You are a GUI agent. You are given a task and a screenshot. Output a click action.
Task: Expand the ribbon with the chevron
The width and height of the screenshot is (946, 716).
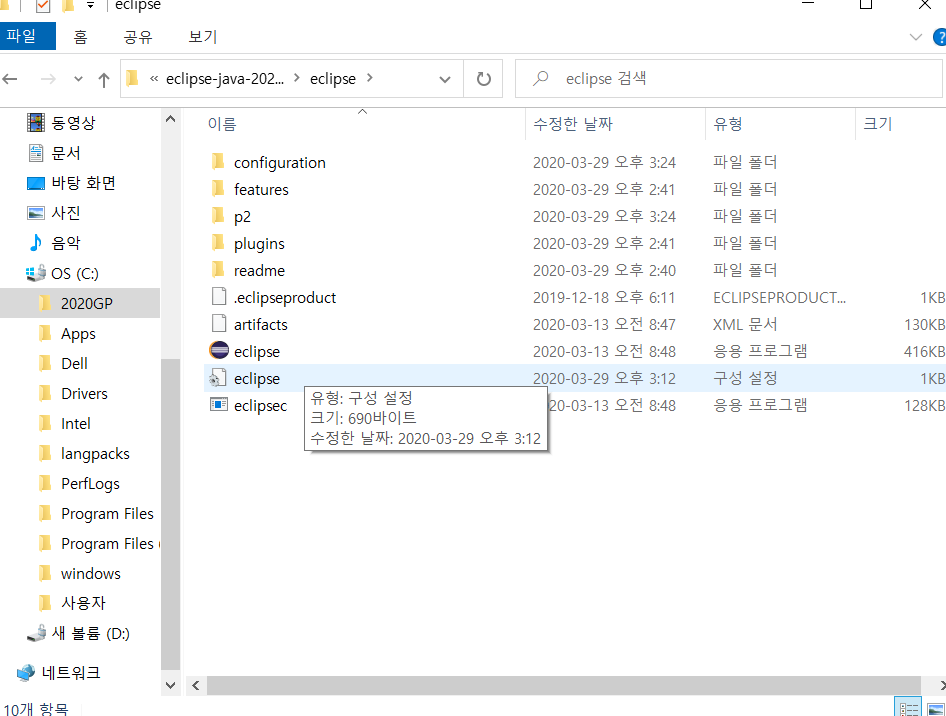coord(915,37)
